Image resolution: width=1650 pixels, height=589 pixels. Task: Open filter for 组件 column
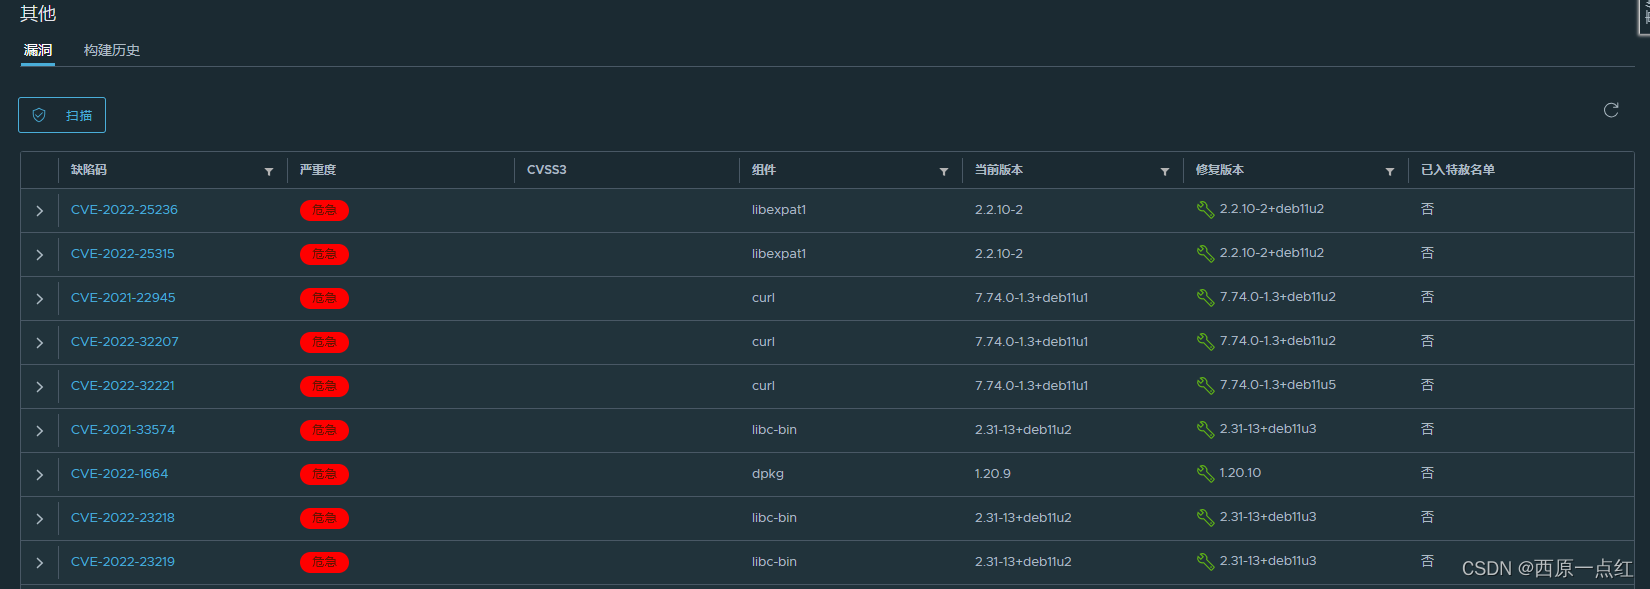pos(944,172)
